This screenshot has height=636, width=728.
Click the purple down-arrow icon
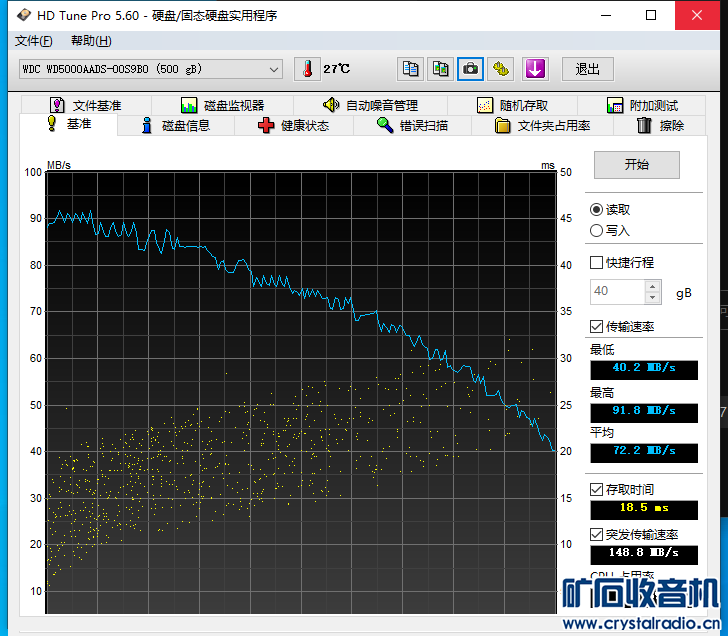click(536, 69)
